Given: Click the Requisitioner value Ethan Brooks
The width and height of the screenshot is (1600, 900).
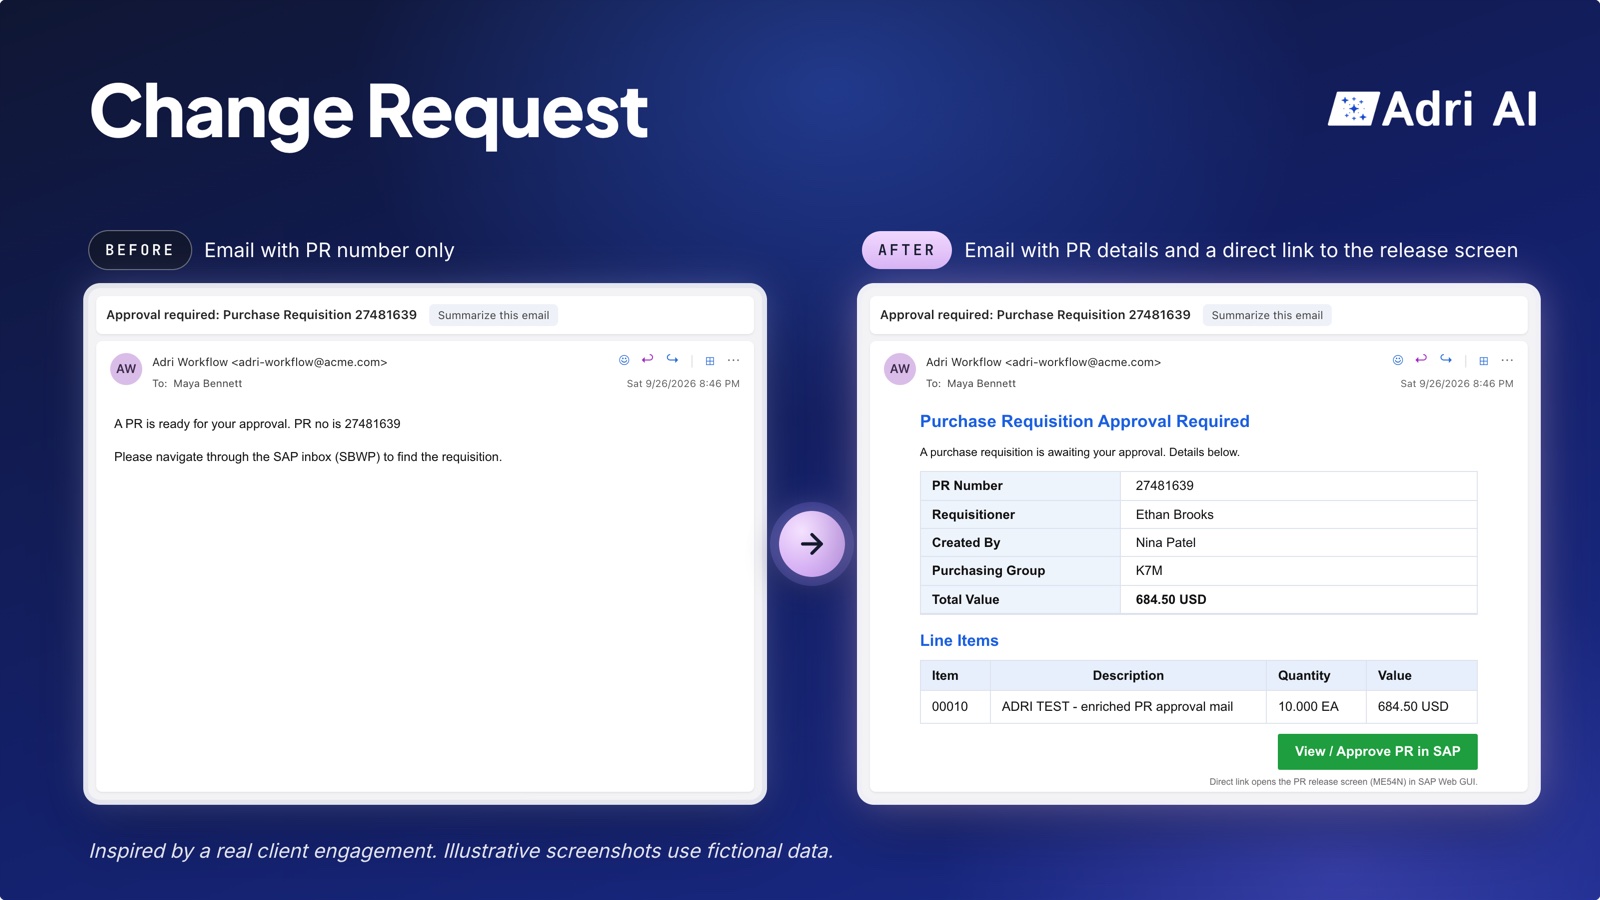Looking at the screenshot, I should [1174, 515].
